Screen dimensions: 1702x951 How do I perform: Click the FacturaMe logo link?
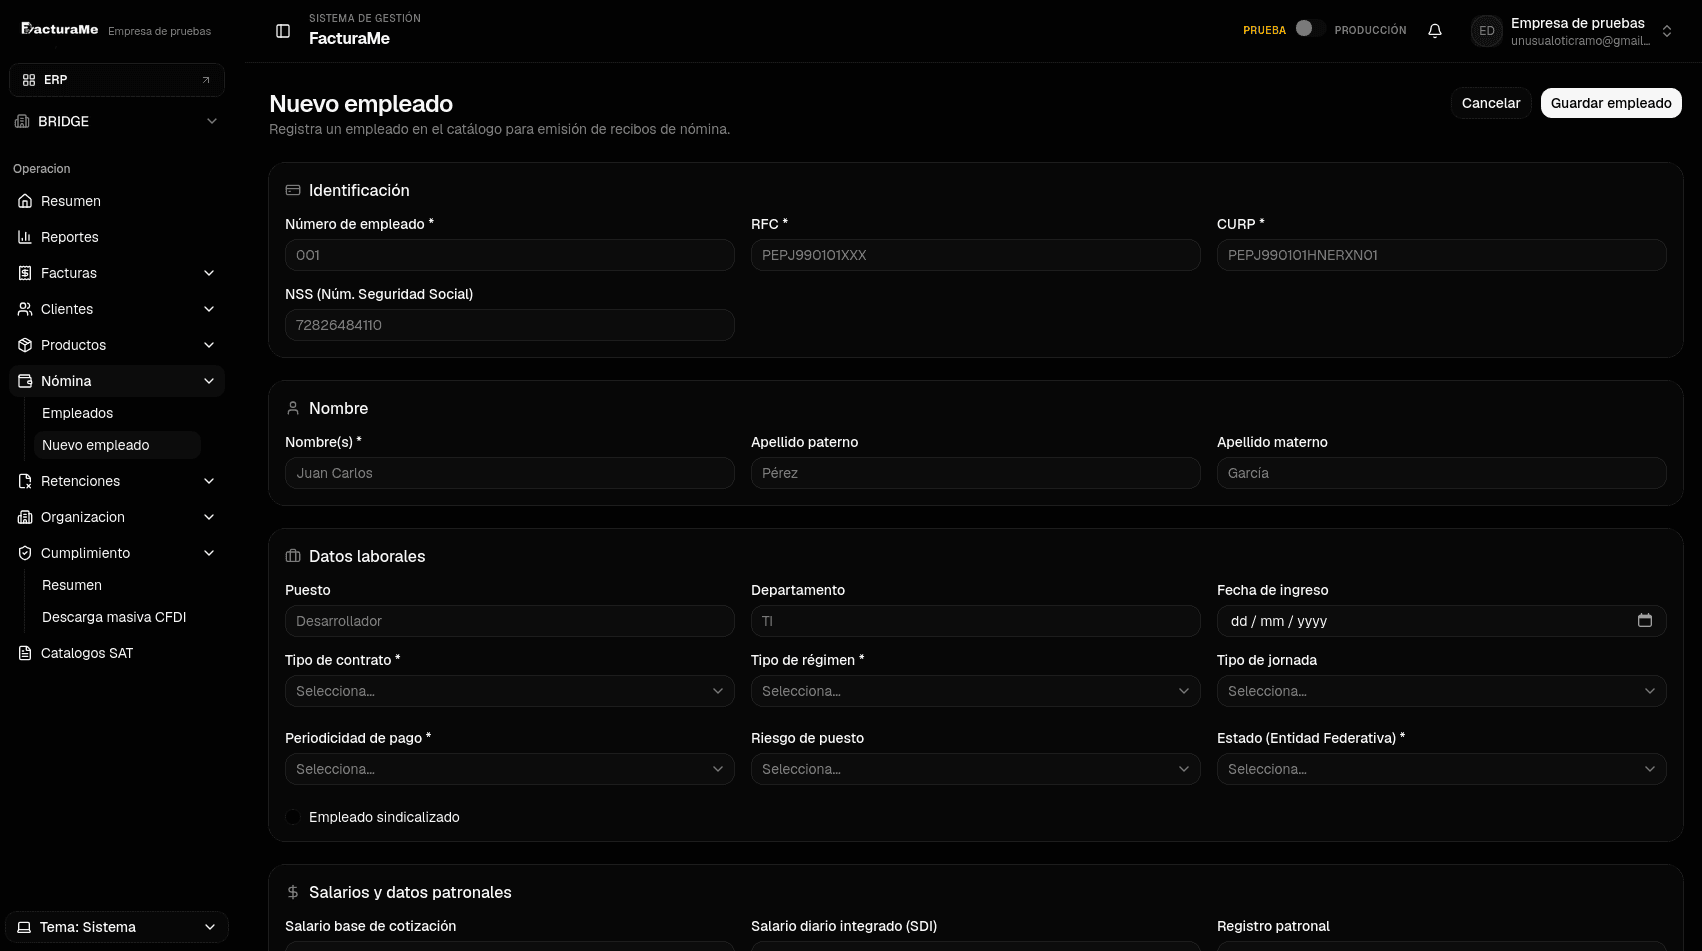pyautogui.click(x=60, y=30)
